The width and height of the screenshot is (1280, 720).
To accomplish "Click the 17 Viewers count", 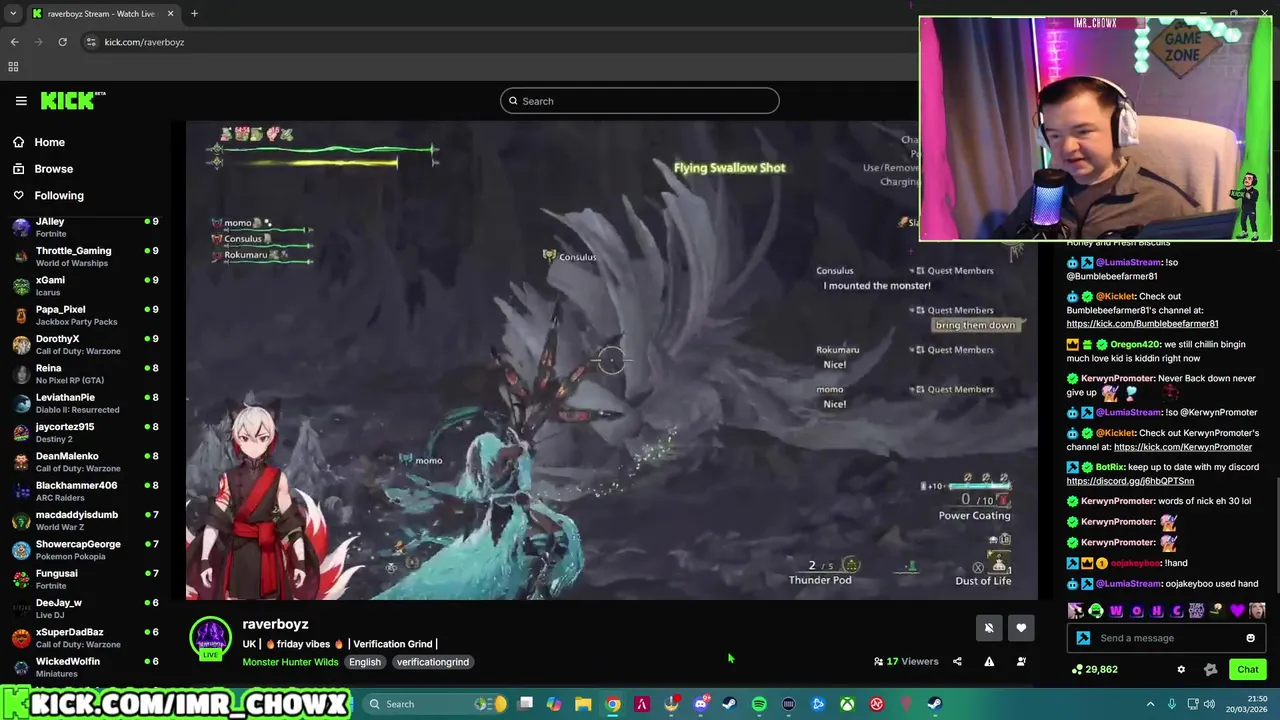I will click(x=906, y=661).
